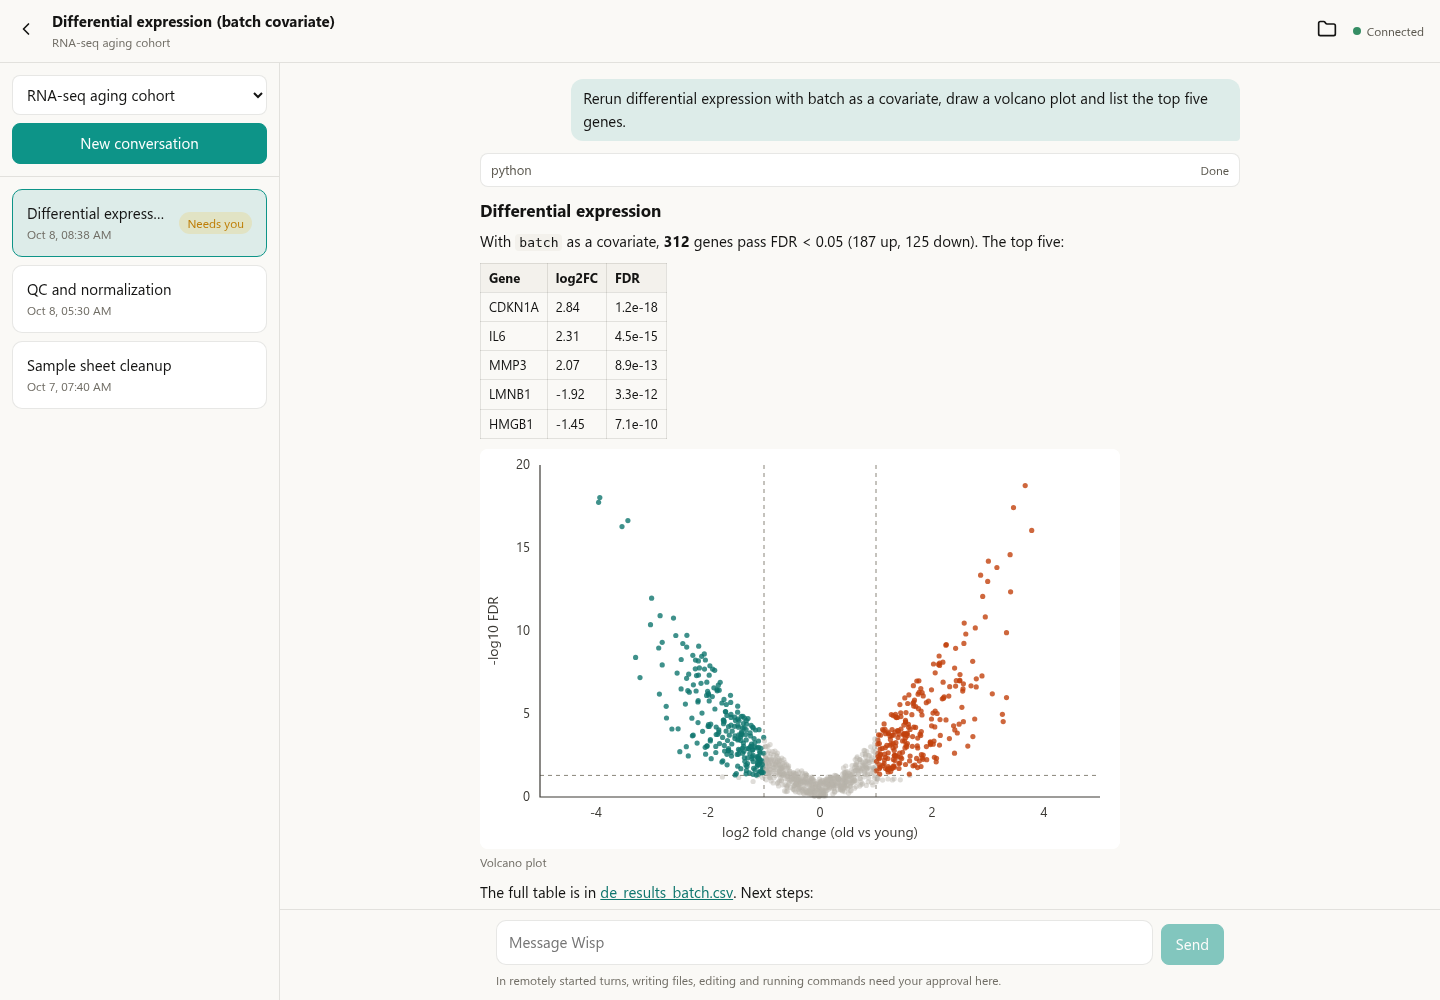This screenshot has width=1440, height=1000.
Task: Click the Done status label
Action: click(x=1214, y=171)
